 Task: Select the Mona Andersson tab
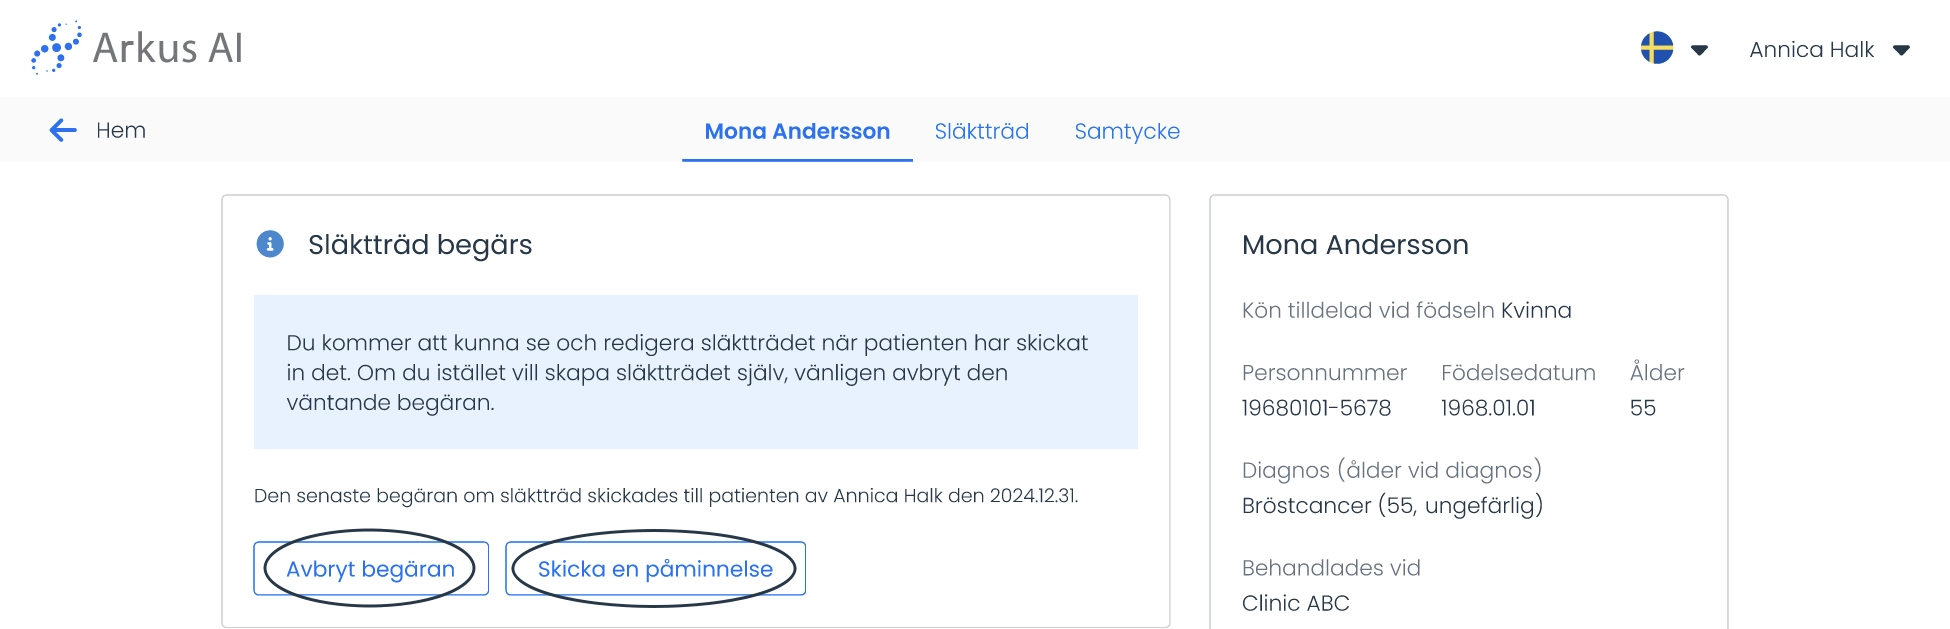797,131
